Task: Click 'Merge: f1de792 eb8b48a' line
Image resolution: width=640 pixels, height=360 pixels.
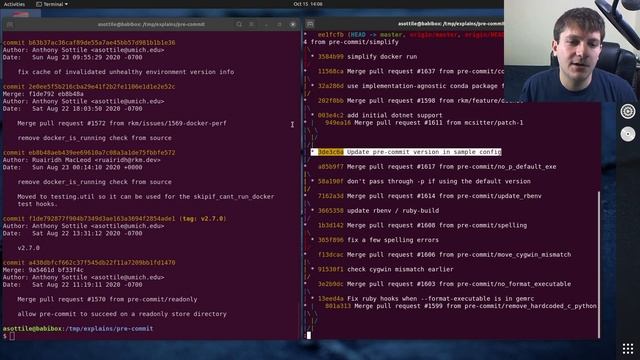Action: coord(43,94)
